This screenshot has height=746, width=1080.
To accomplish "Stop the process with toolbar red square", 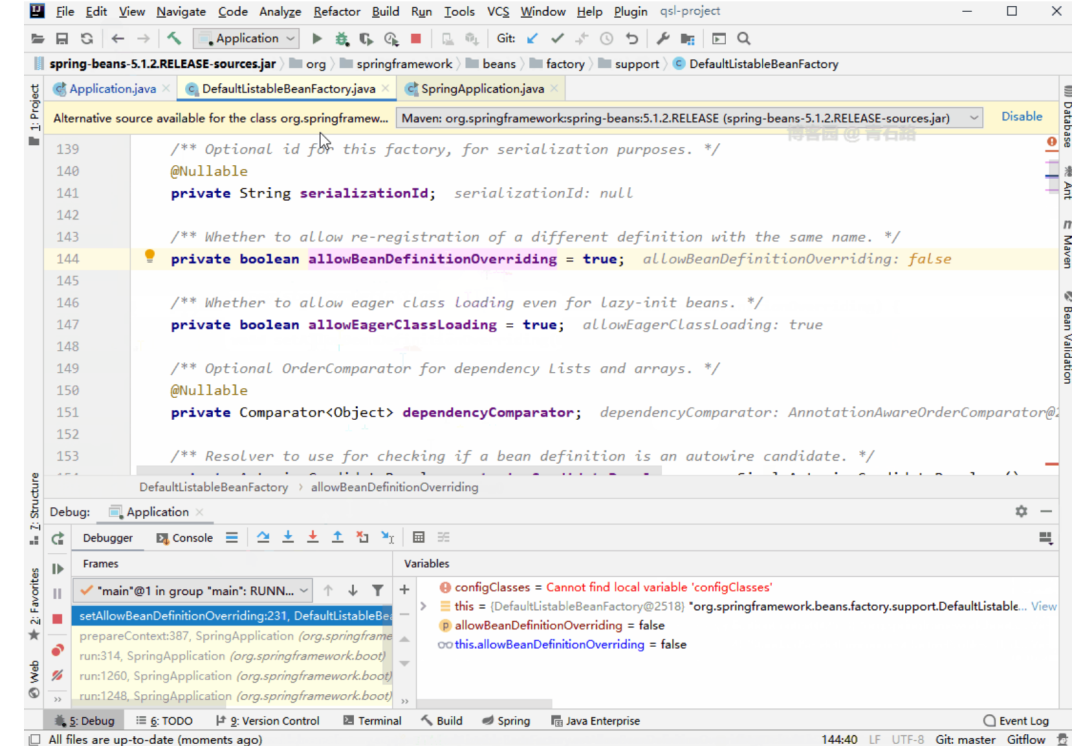I will pyautogui.click(x=415, y=39).
